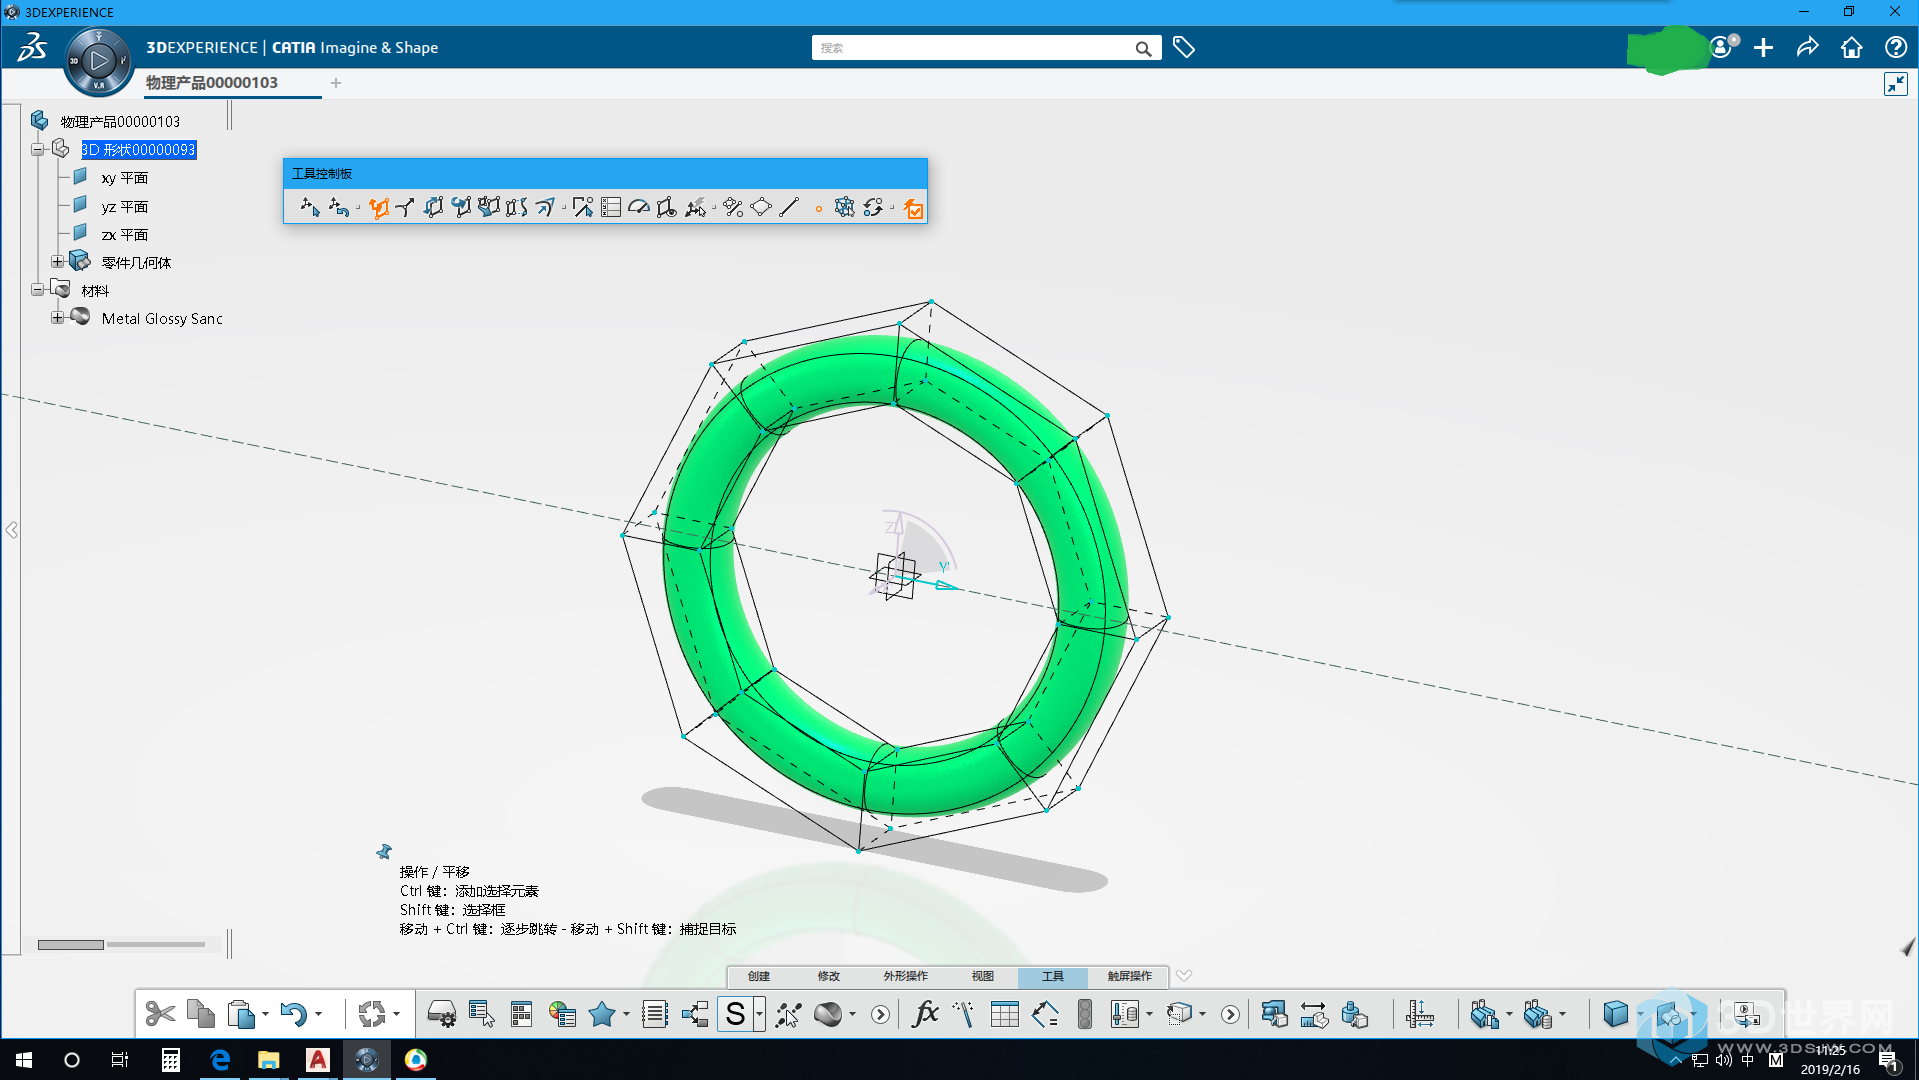Open the Undo history dropdown arrow
Image resolution: width=1919 pixels, height=1080 pixels.
coord(318,1014)
